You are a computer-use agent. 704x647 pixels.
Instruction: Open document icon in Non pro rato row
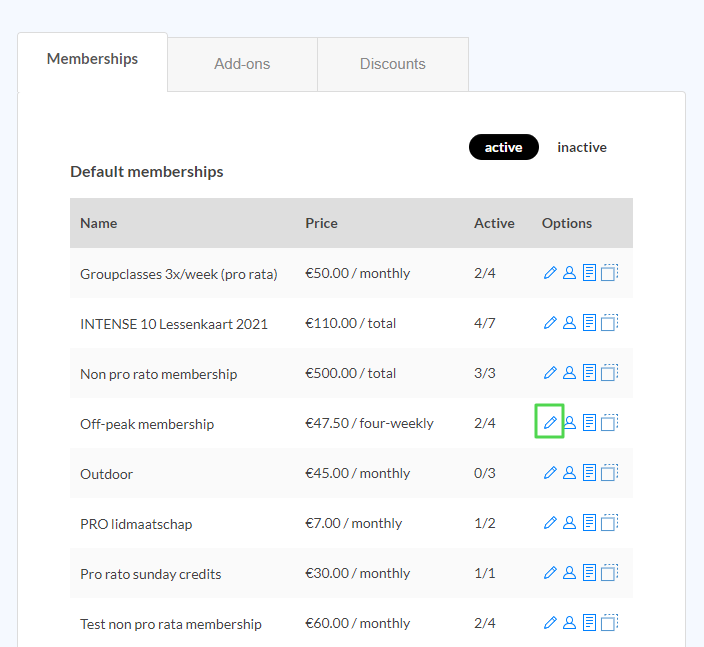(589, 373)
